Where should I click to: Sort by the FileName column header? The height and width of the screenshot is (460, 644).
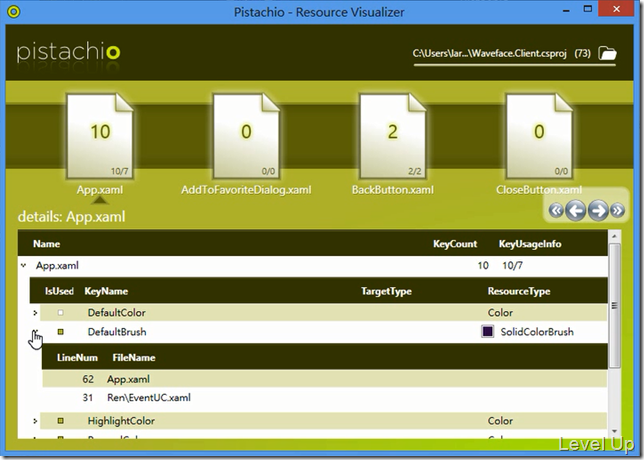point(134,358)
